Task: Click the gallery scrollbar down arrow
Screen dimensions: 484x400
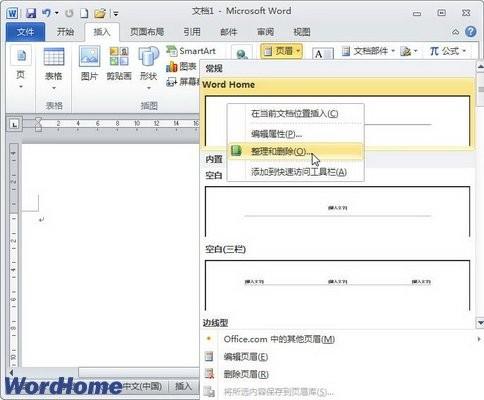Action: 480,323
